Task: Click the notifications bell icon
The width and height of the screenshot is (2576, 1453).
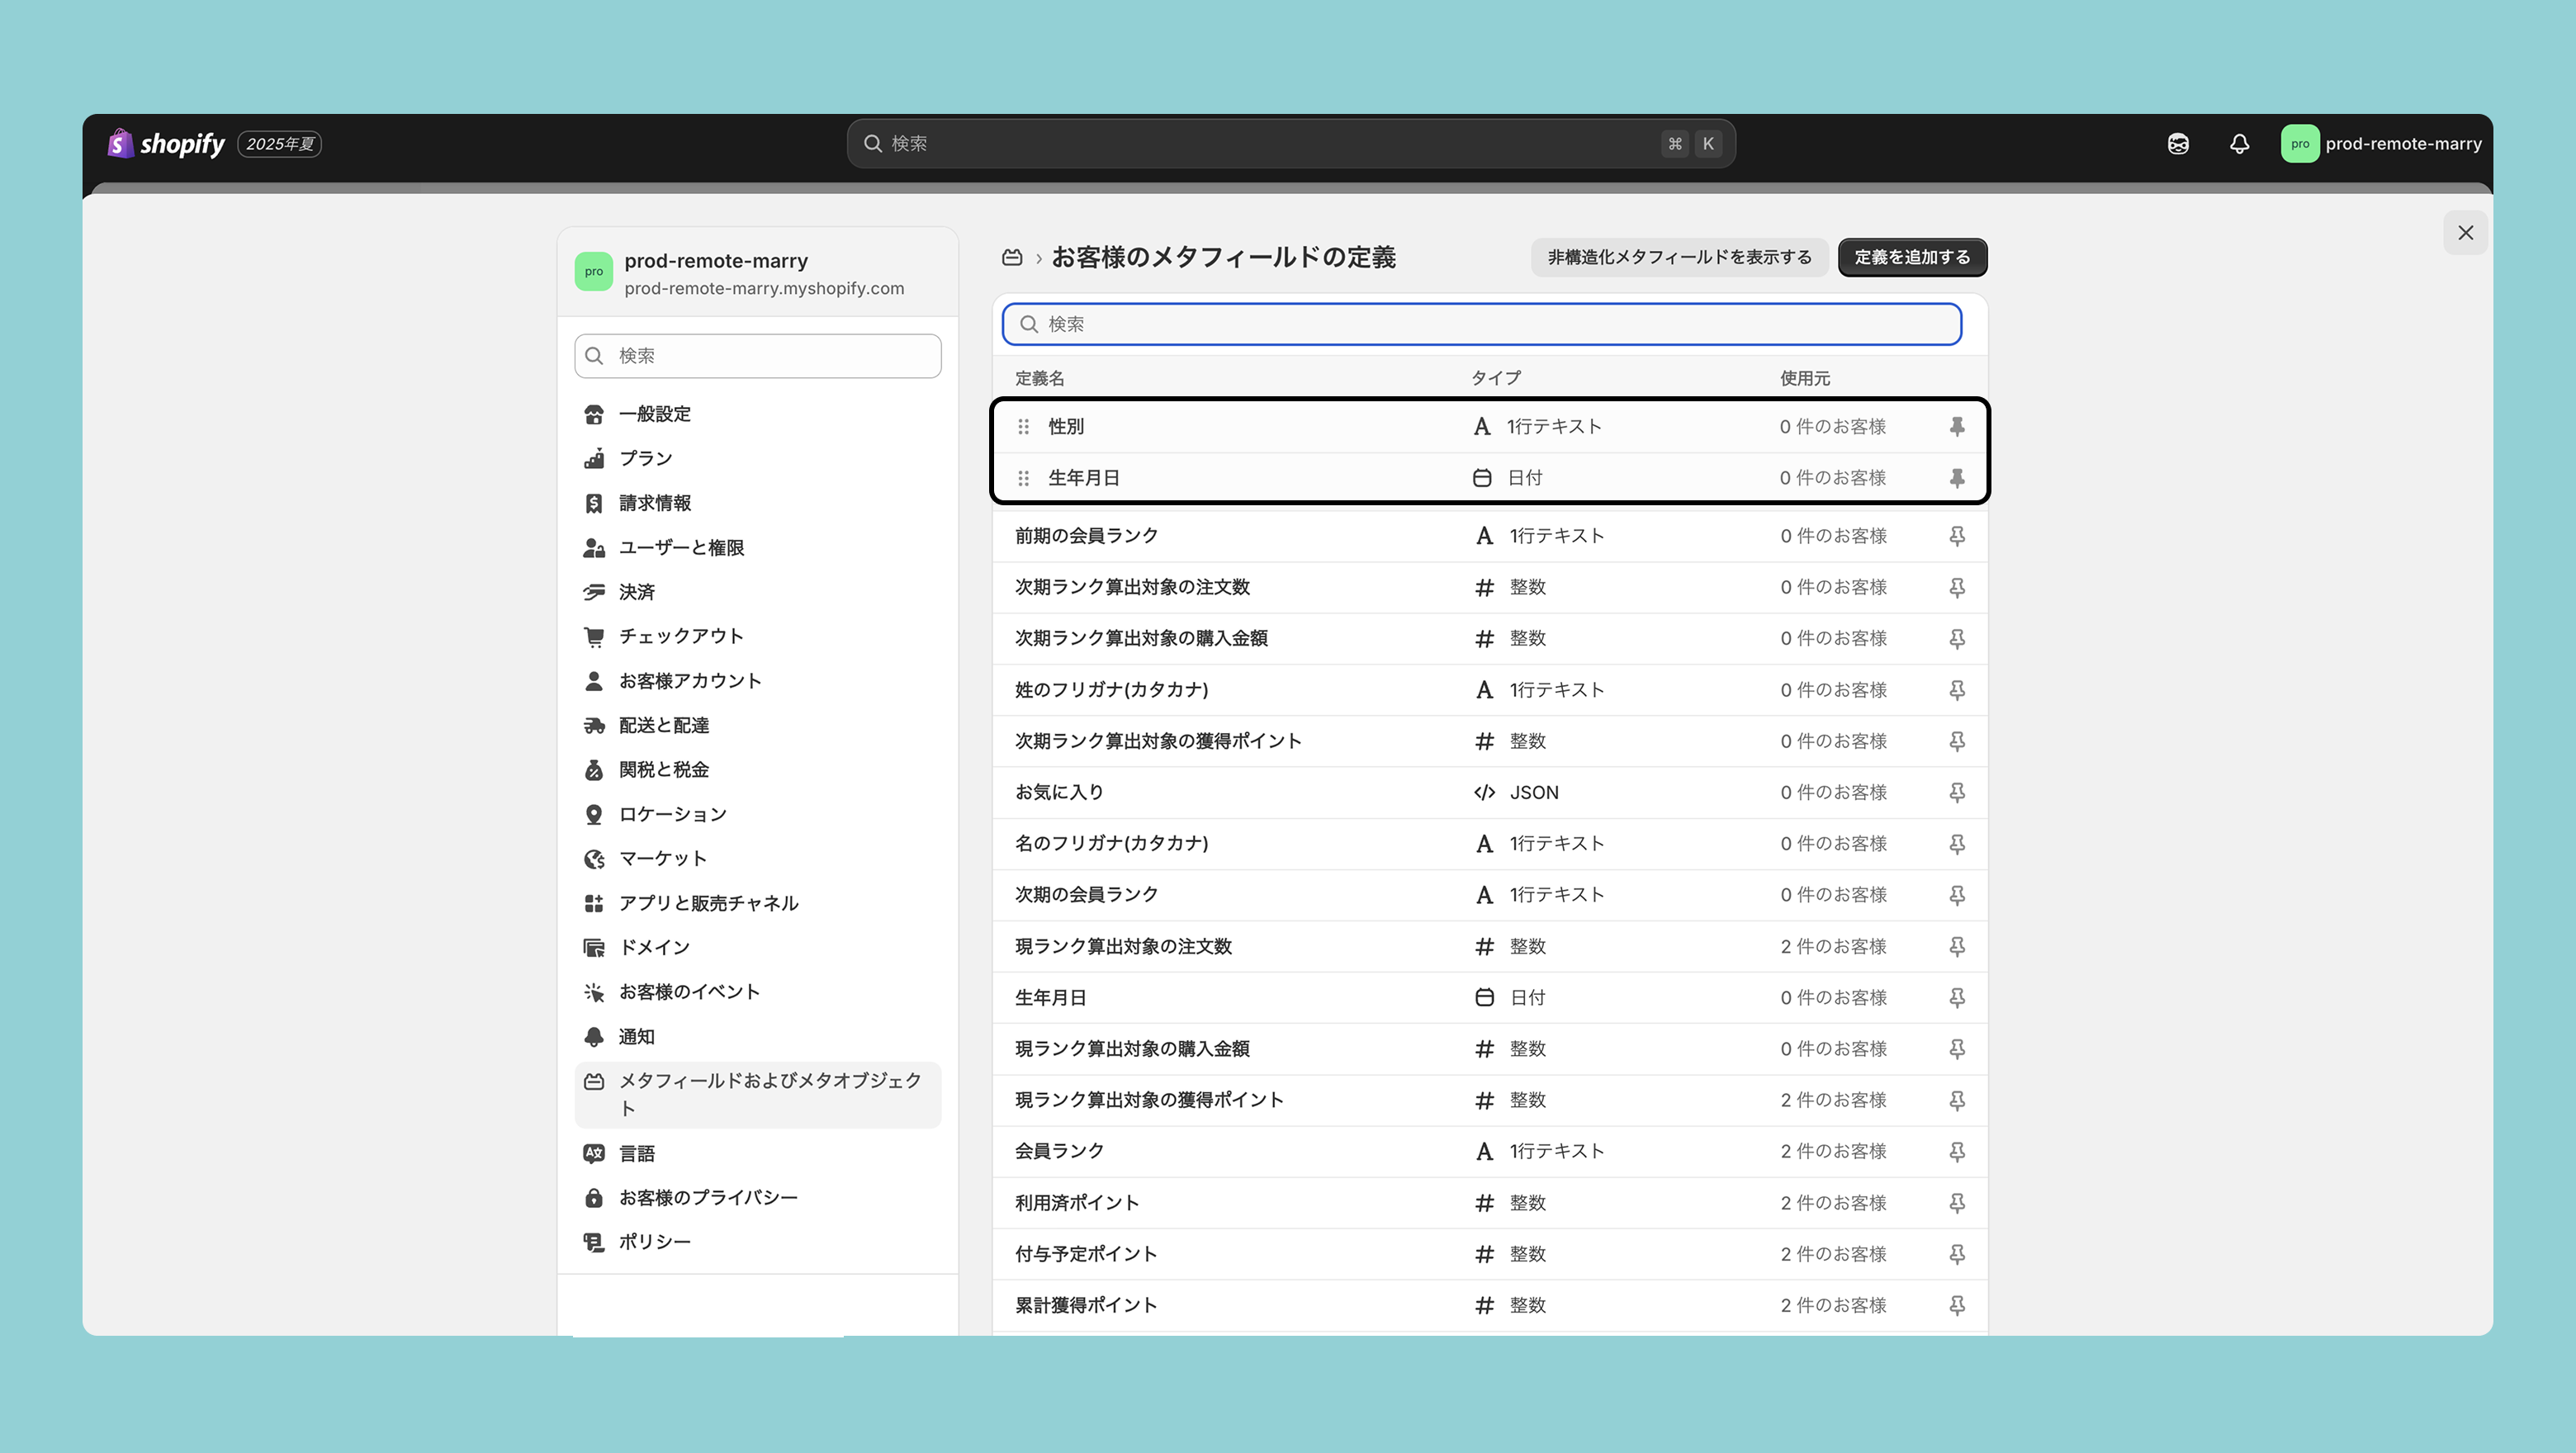Action: coord(2239,144)
